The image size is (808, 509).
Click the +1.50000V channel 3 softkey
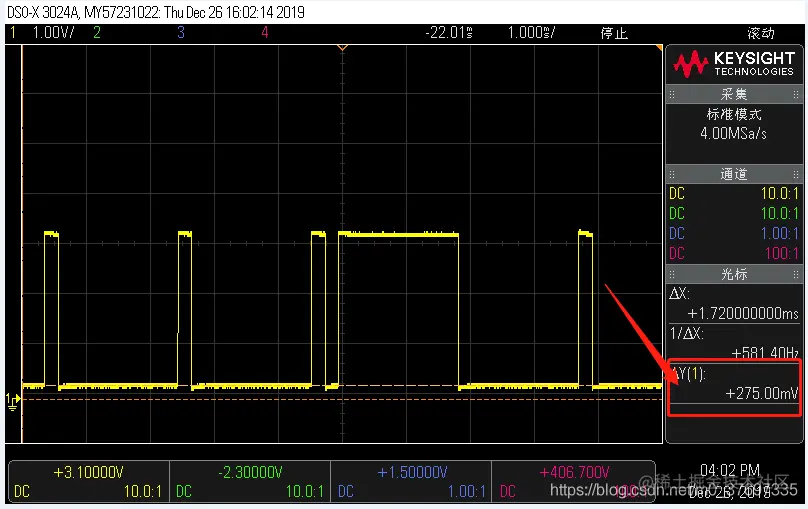pos(411,482)
